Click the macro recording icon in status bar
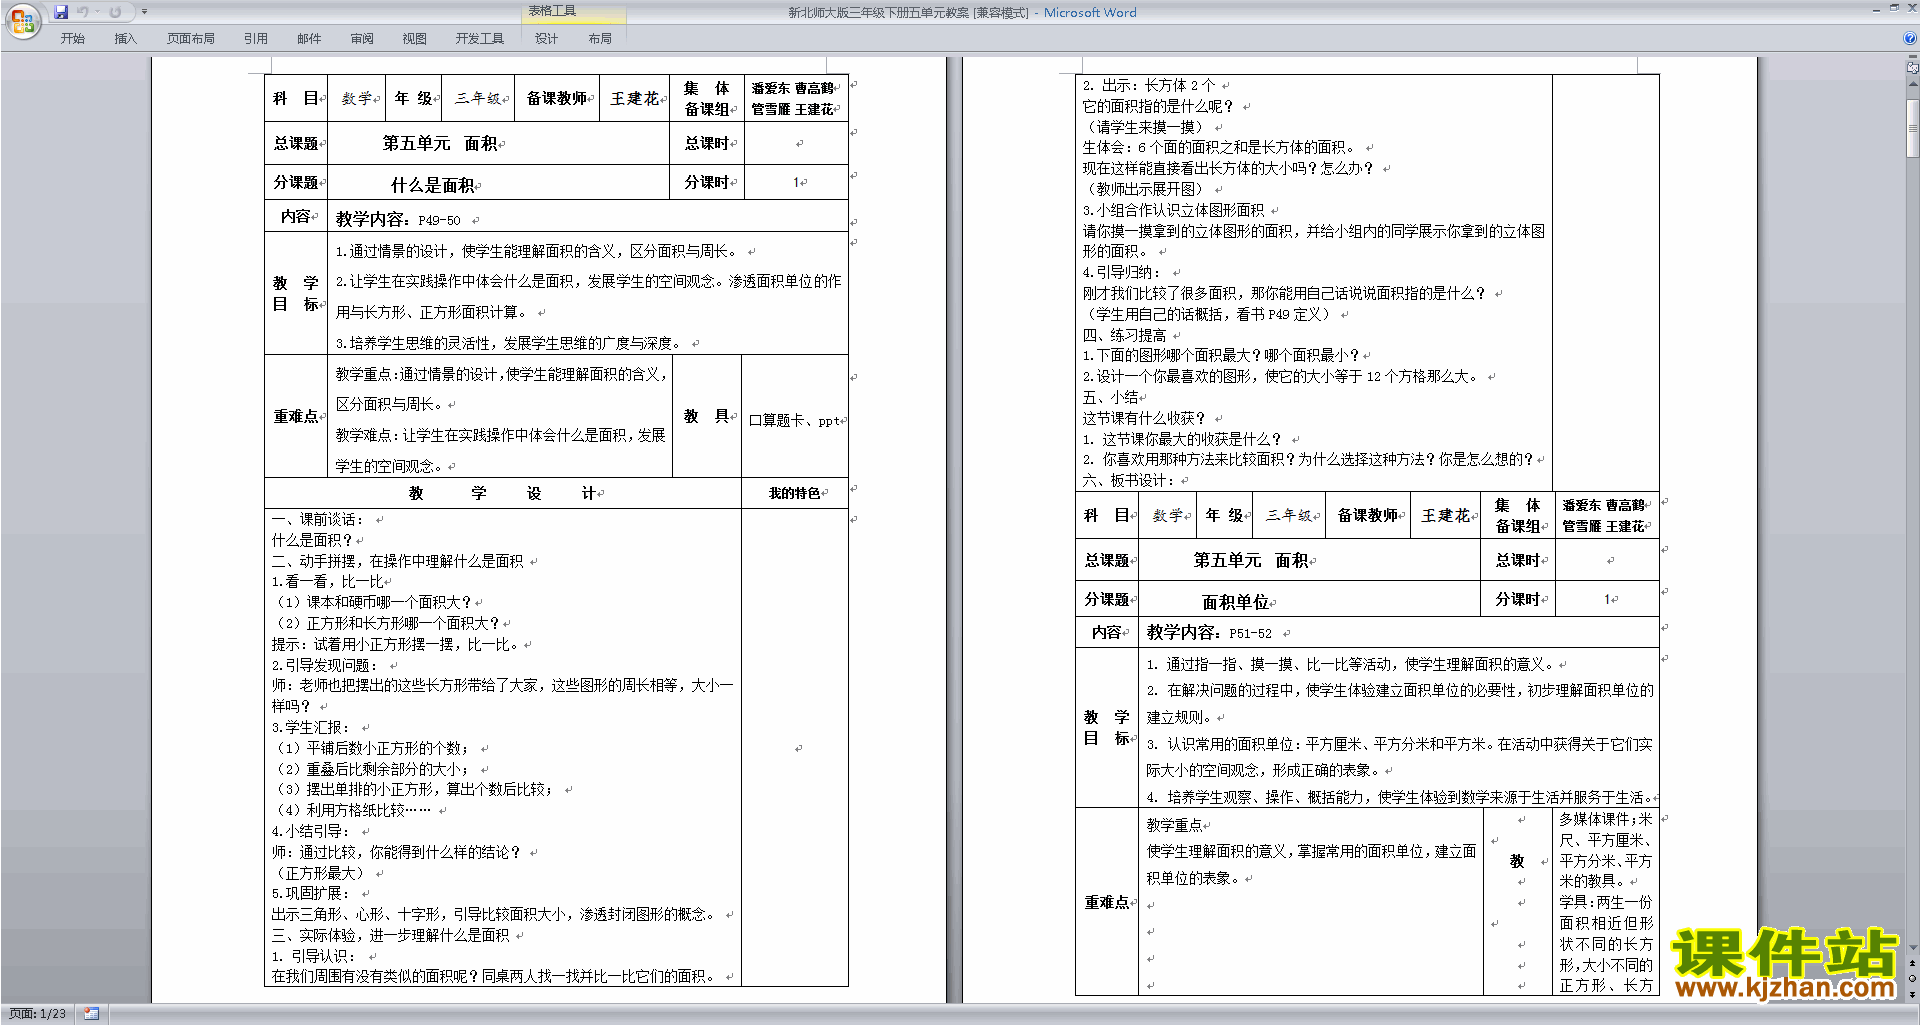This screenshot has width=1920, height=1025. pyautogui.click(x=91, y=1014)
